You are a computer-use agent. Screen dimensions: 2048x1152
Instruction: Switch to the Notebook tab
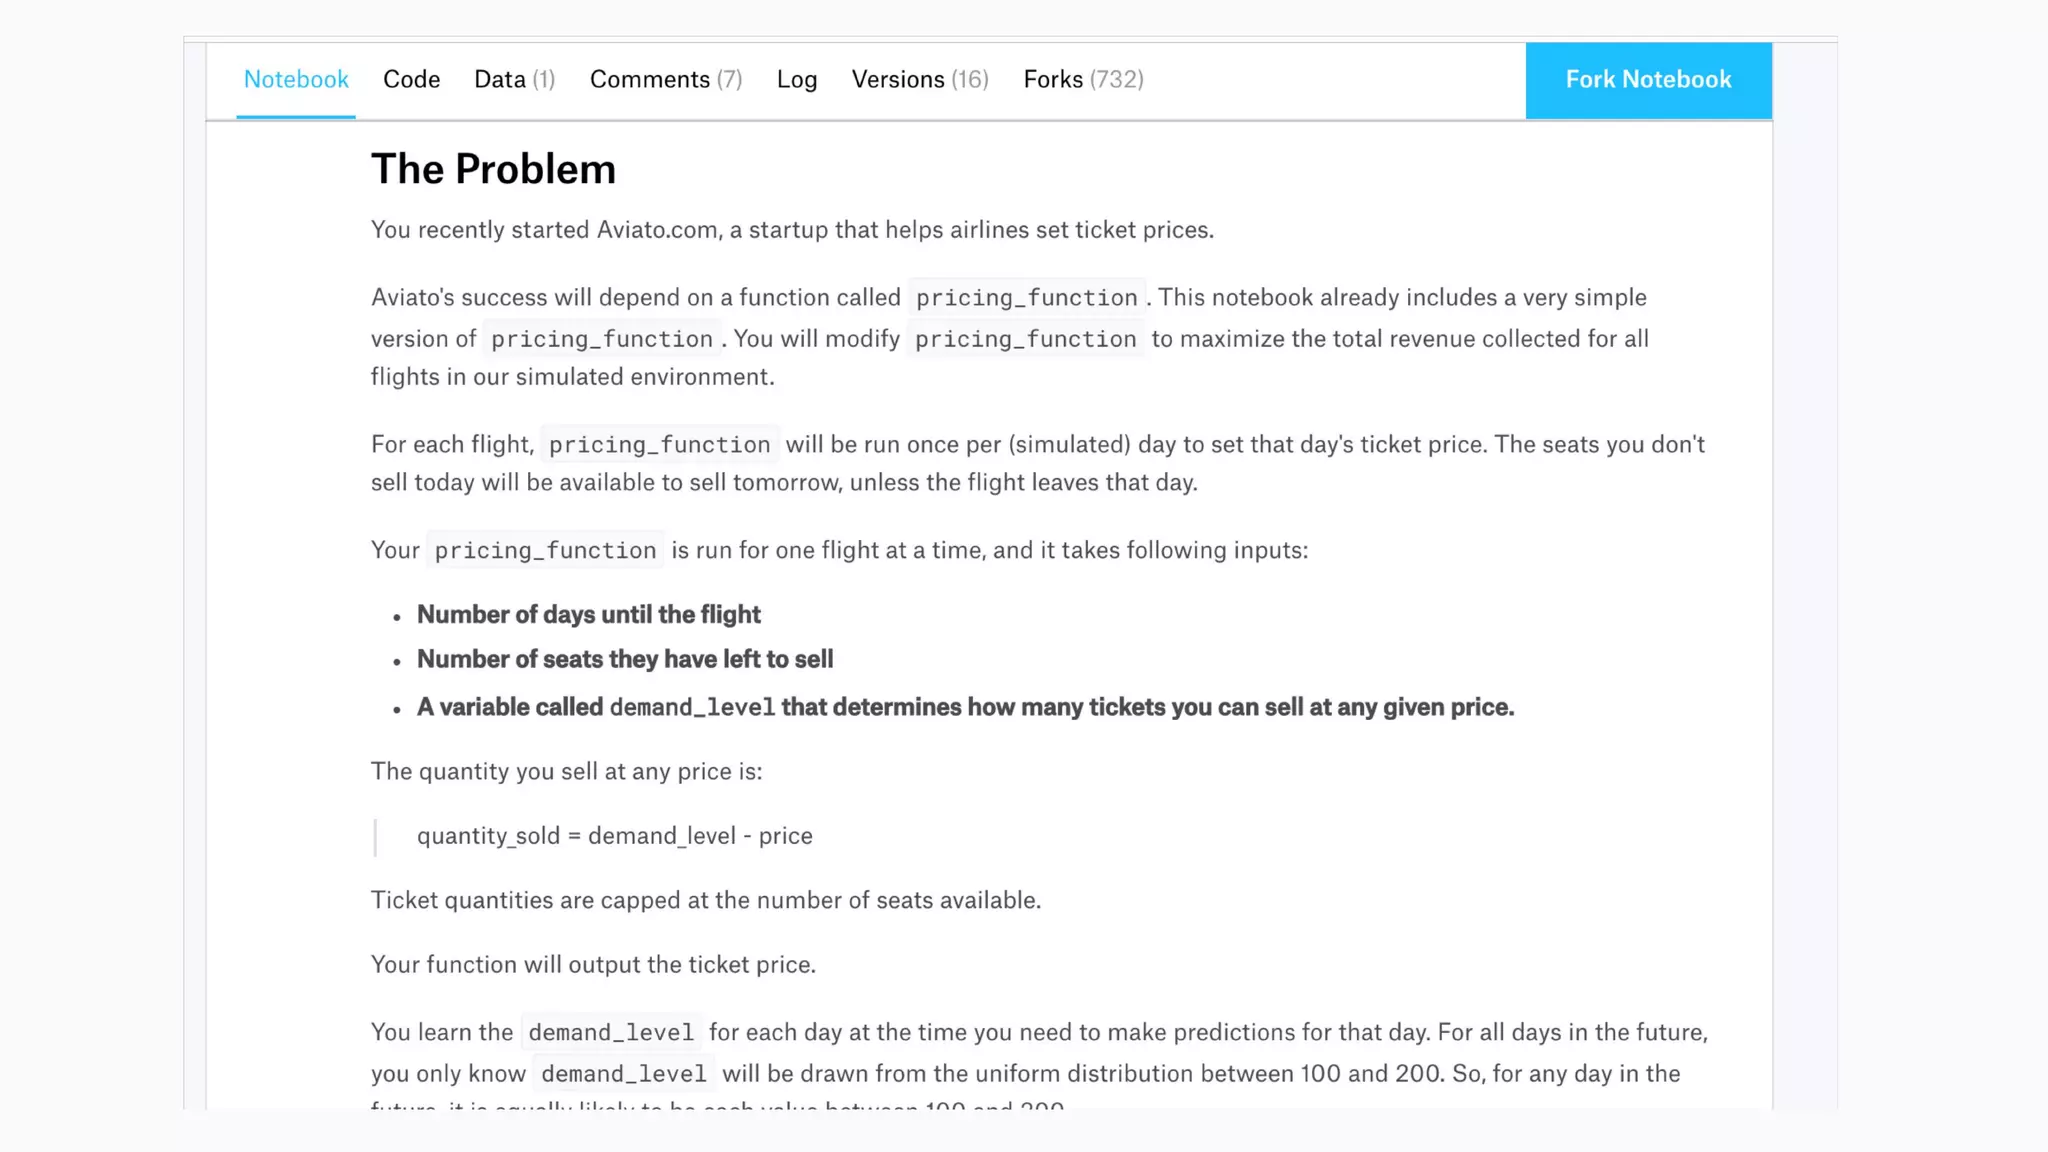pos(296,80)
